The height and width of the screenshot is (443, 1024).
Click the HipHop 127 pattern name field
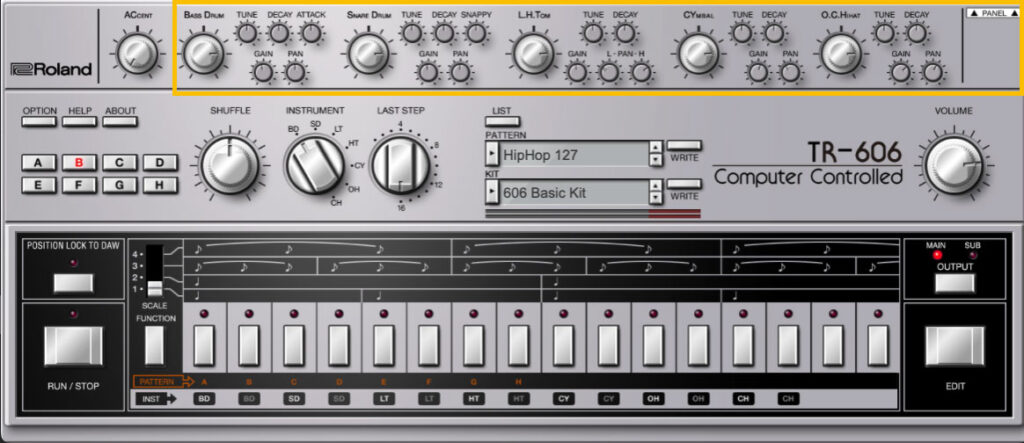[573, 155]
